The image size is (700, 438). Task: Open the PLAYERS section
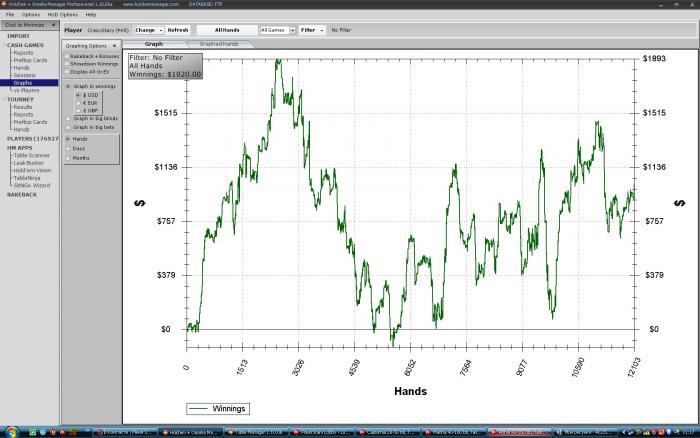pos(32,139)
